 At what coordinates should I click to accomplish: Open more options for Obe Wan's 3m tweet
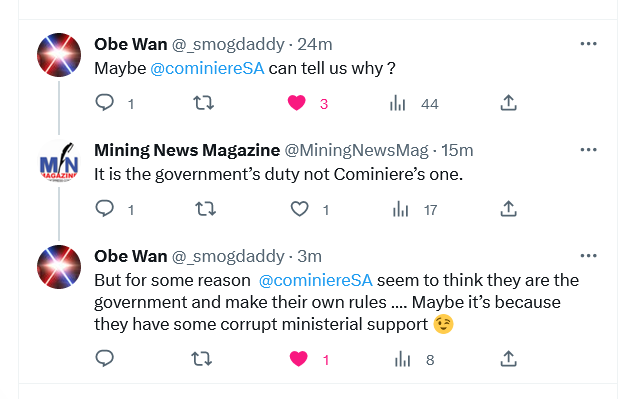[x=588, y=256]
